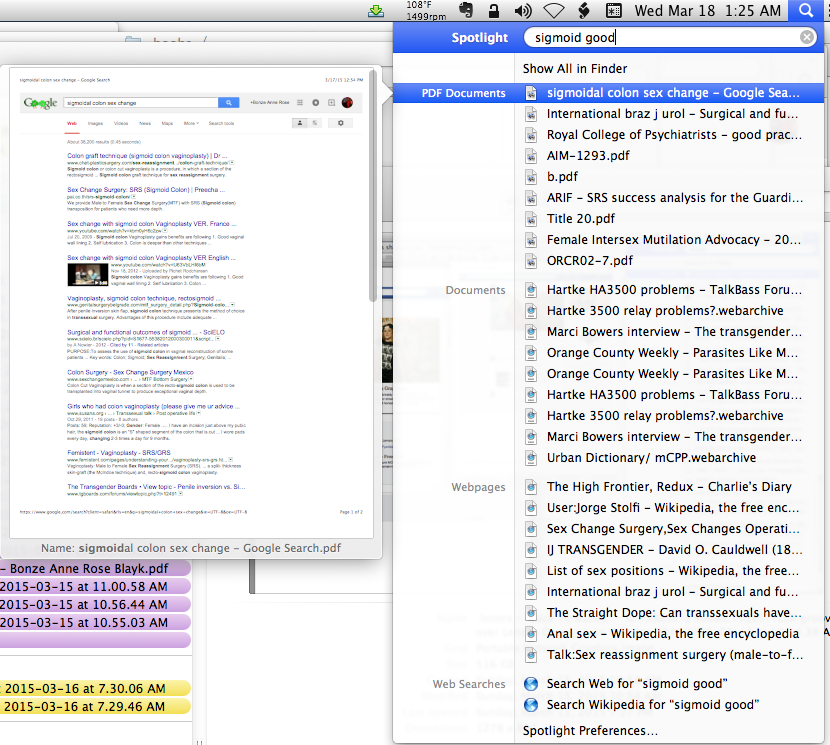The image size is (830, 745).
Task: Open the calendar grid menu bar icon
Action: (x=614, y=11)
